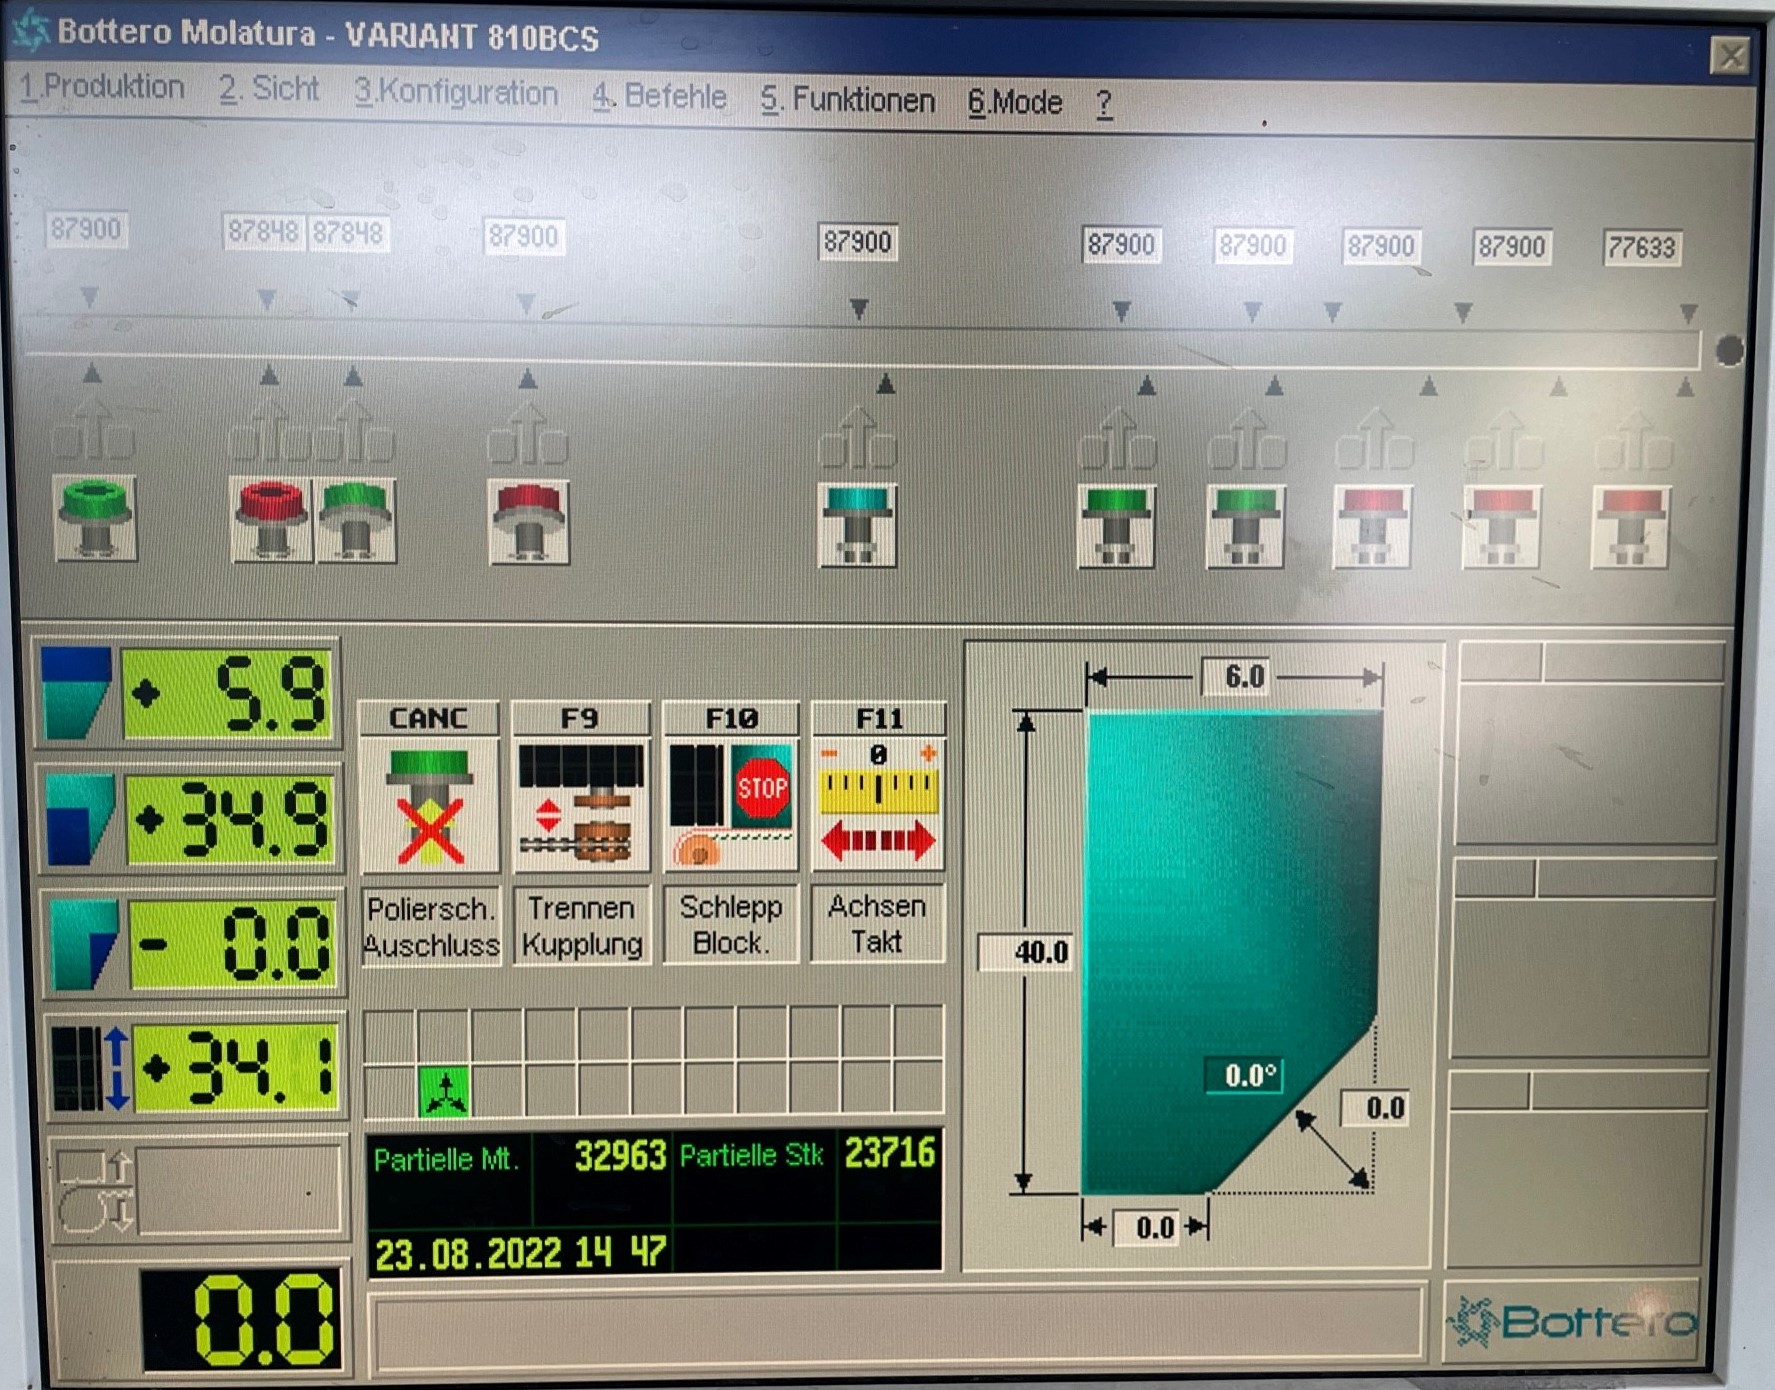Select the green cup wheel under right 87848

(x=355, y=520)
